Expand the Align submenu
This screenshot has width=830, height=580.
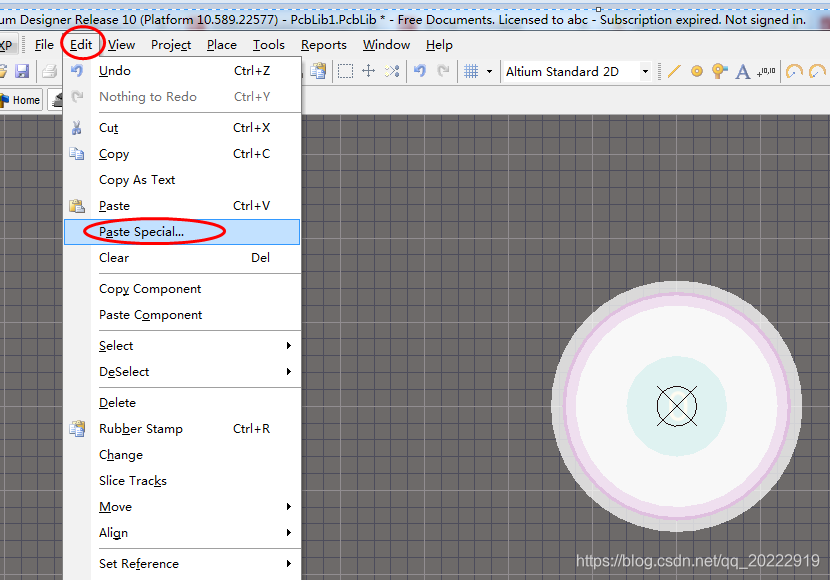[x=183, y=532]
